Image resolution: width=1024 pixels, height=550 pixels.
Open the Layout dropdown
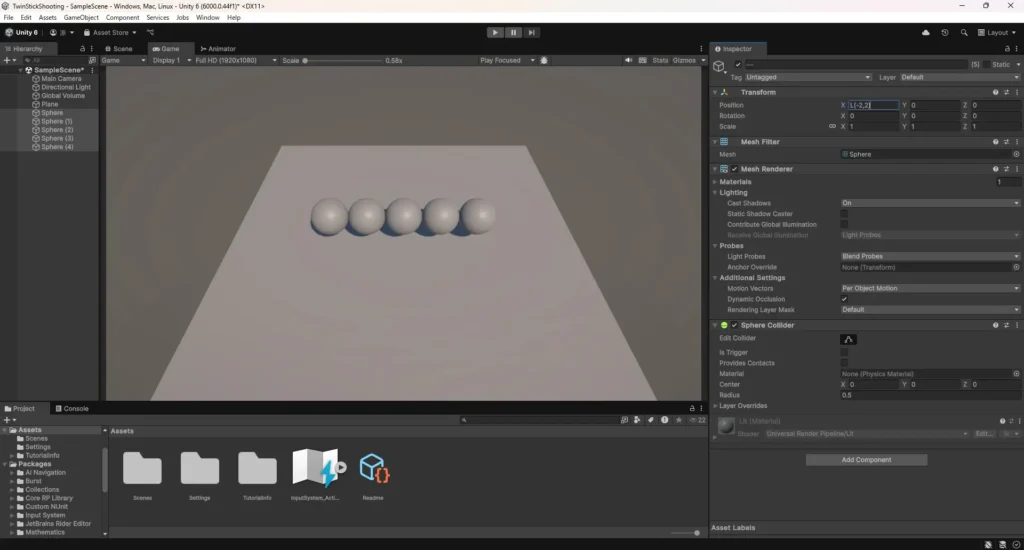pyautogui.click(x=997, y=32)
